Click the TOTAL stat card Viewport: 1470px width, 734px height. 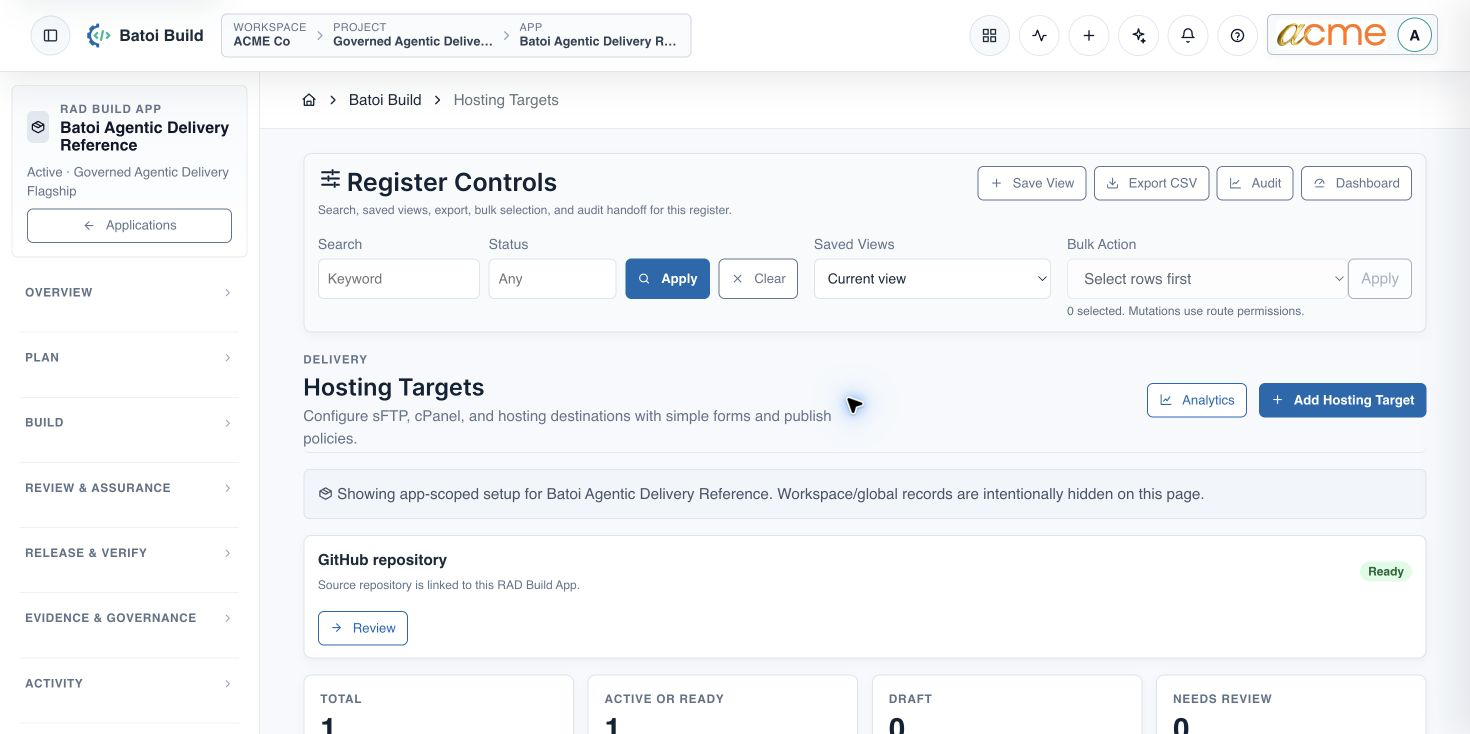(x=439, y=705)
